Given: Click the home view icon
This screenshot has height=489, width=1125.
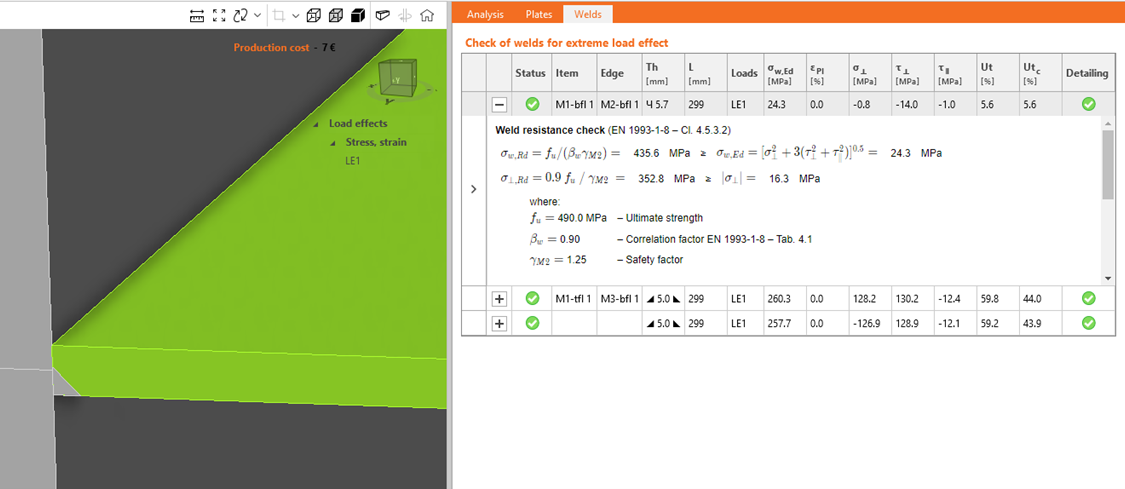Looking at the screenshot, I should pos(427,15).
